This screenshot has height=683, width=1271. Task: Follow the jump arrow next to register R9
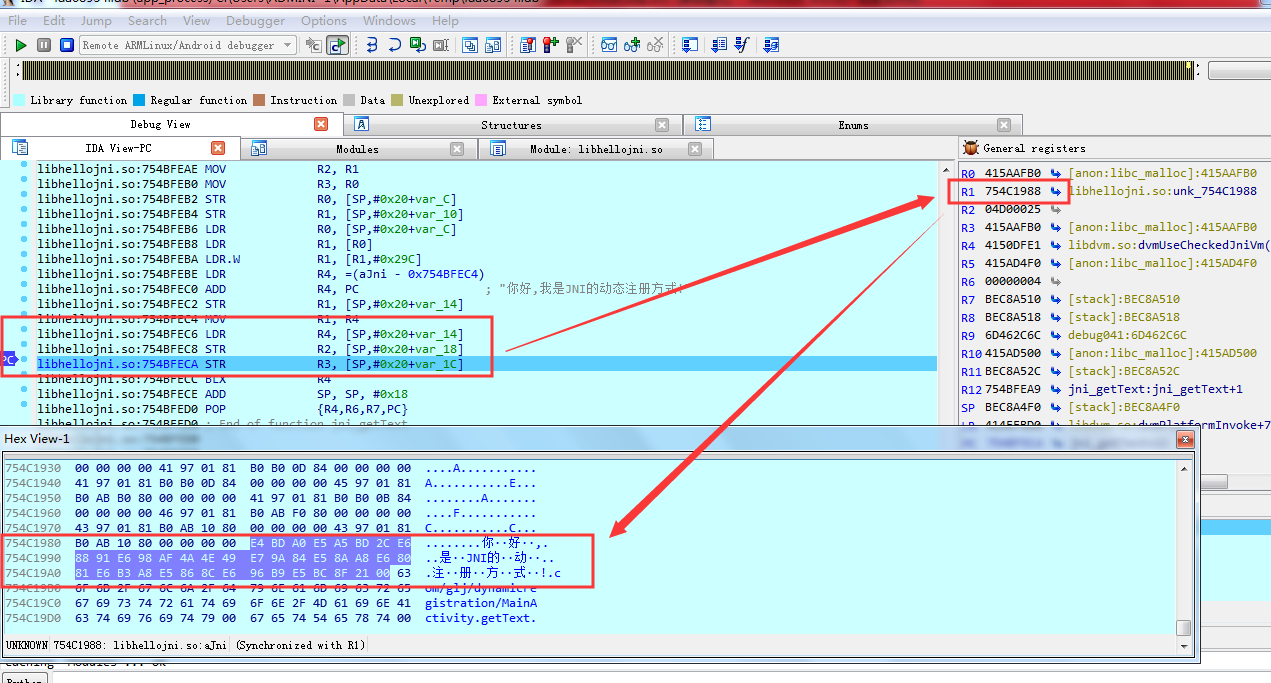coord(1055,336)
